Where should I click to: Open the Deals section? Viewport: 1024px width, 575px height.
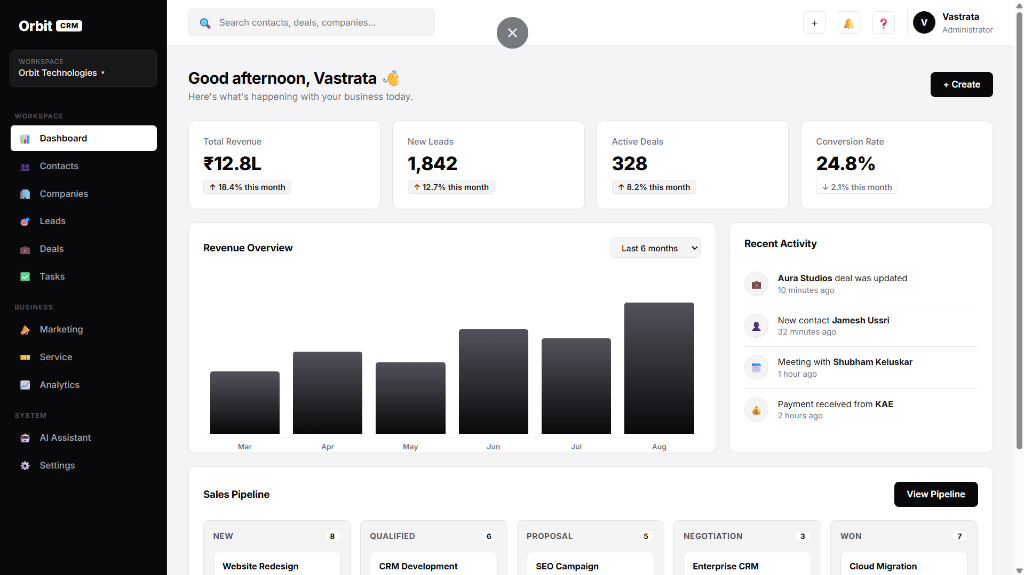point(84,249)
